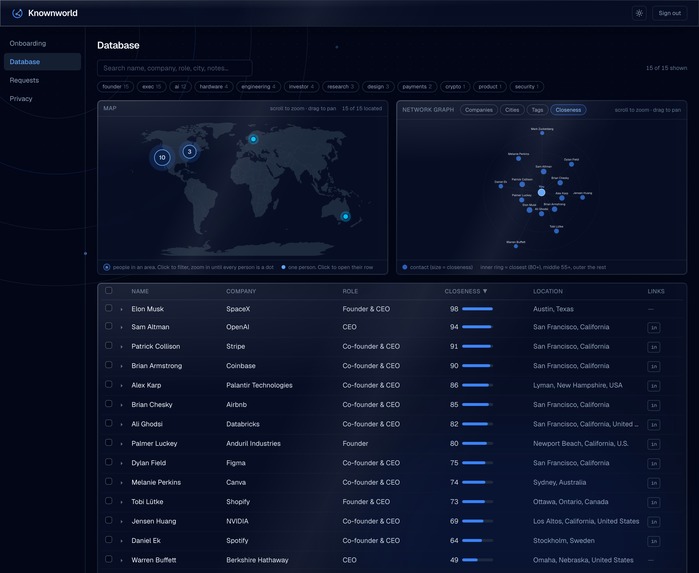This screenshot has width=699, height=573.
Task: Check the Melanie Perkins row checkbox
Action: tap(108, 482)
